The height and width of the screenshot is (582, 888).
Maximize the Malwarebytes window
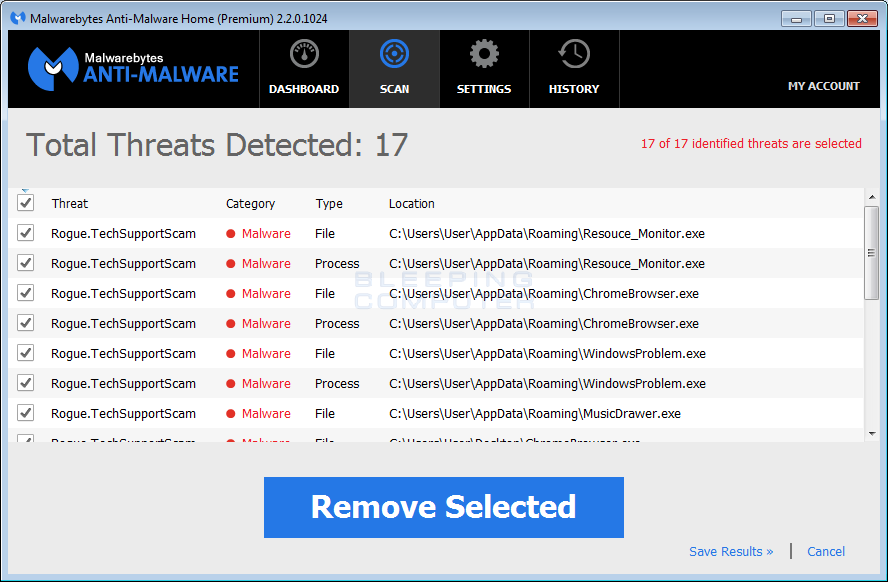click(x=829, y=19)
